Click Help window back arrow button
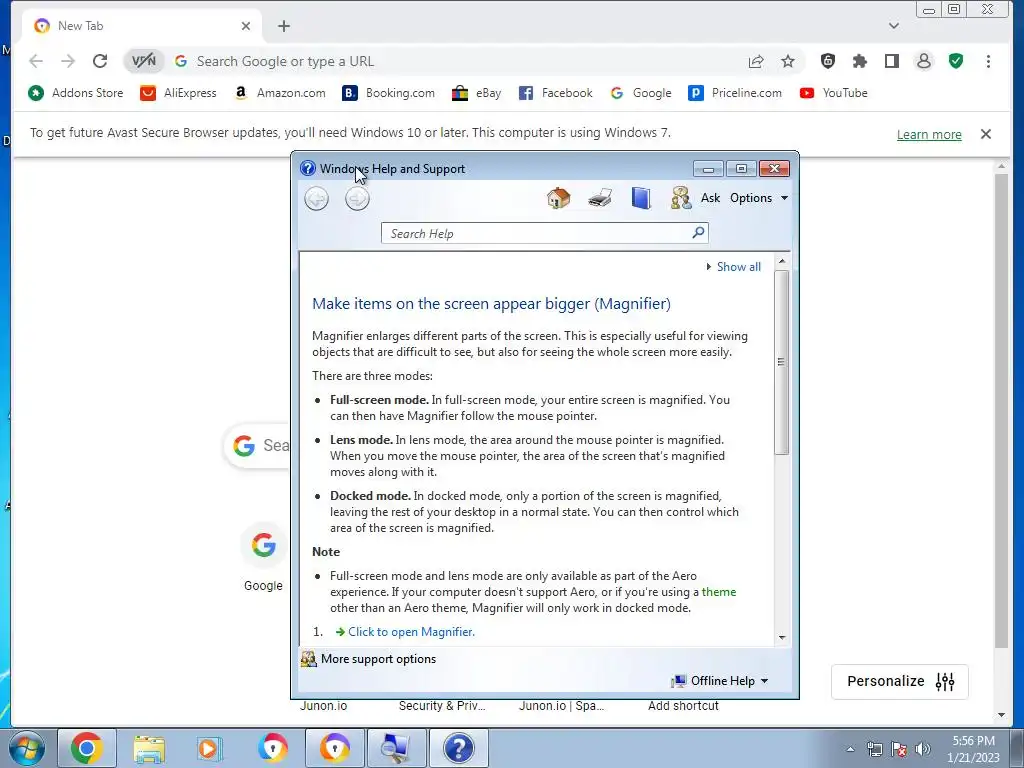Viewport: 1024px width, 768px height. click(317, 199)
